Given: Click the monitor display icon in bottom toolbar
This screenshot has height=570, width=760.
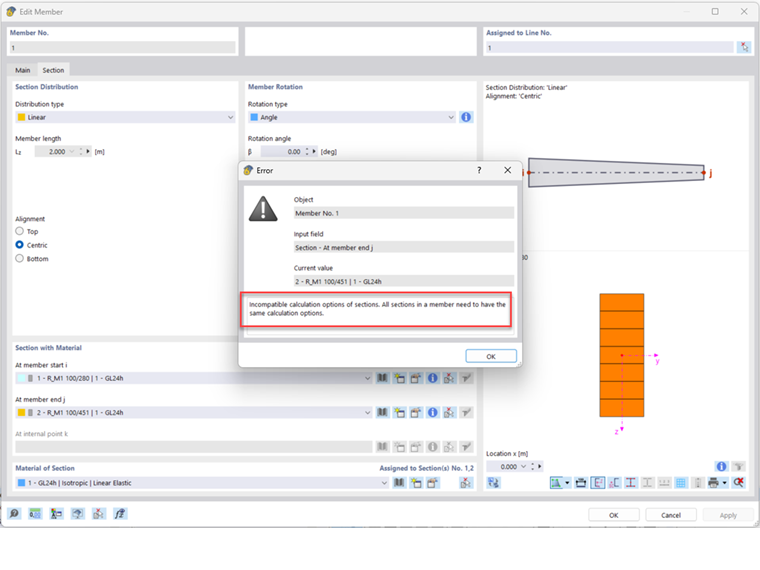Looking at the screenshot, I should [x=78, y=513].
